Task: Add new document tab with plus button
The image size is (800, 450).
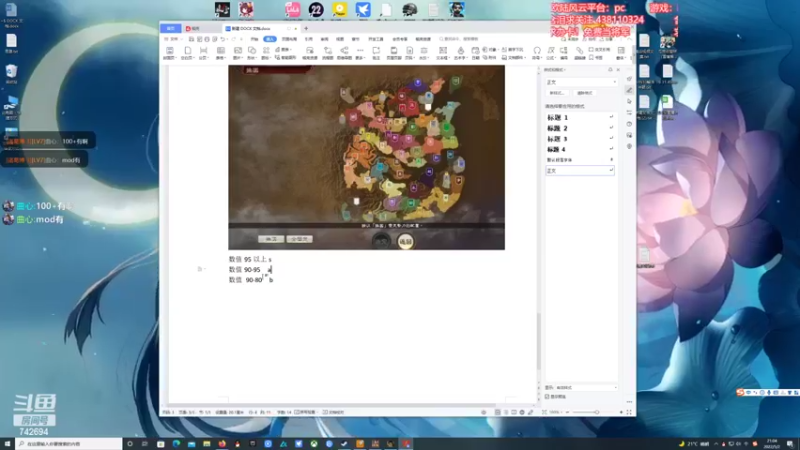Action: [306, 29]
